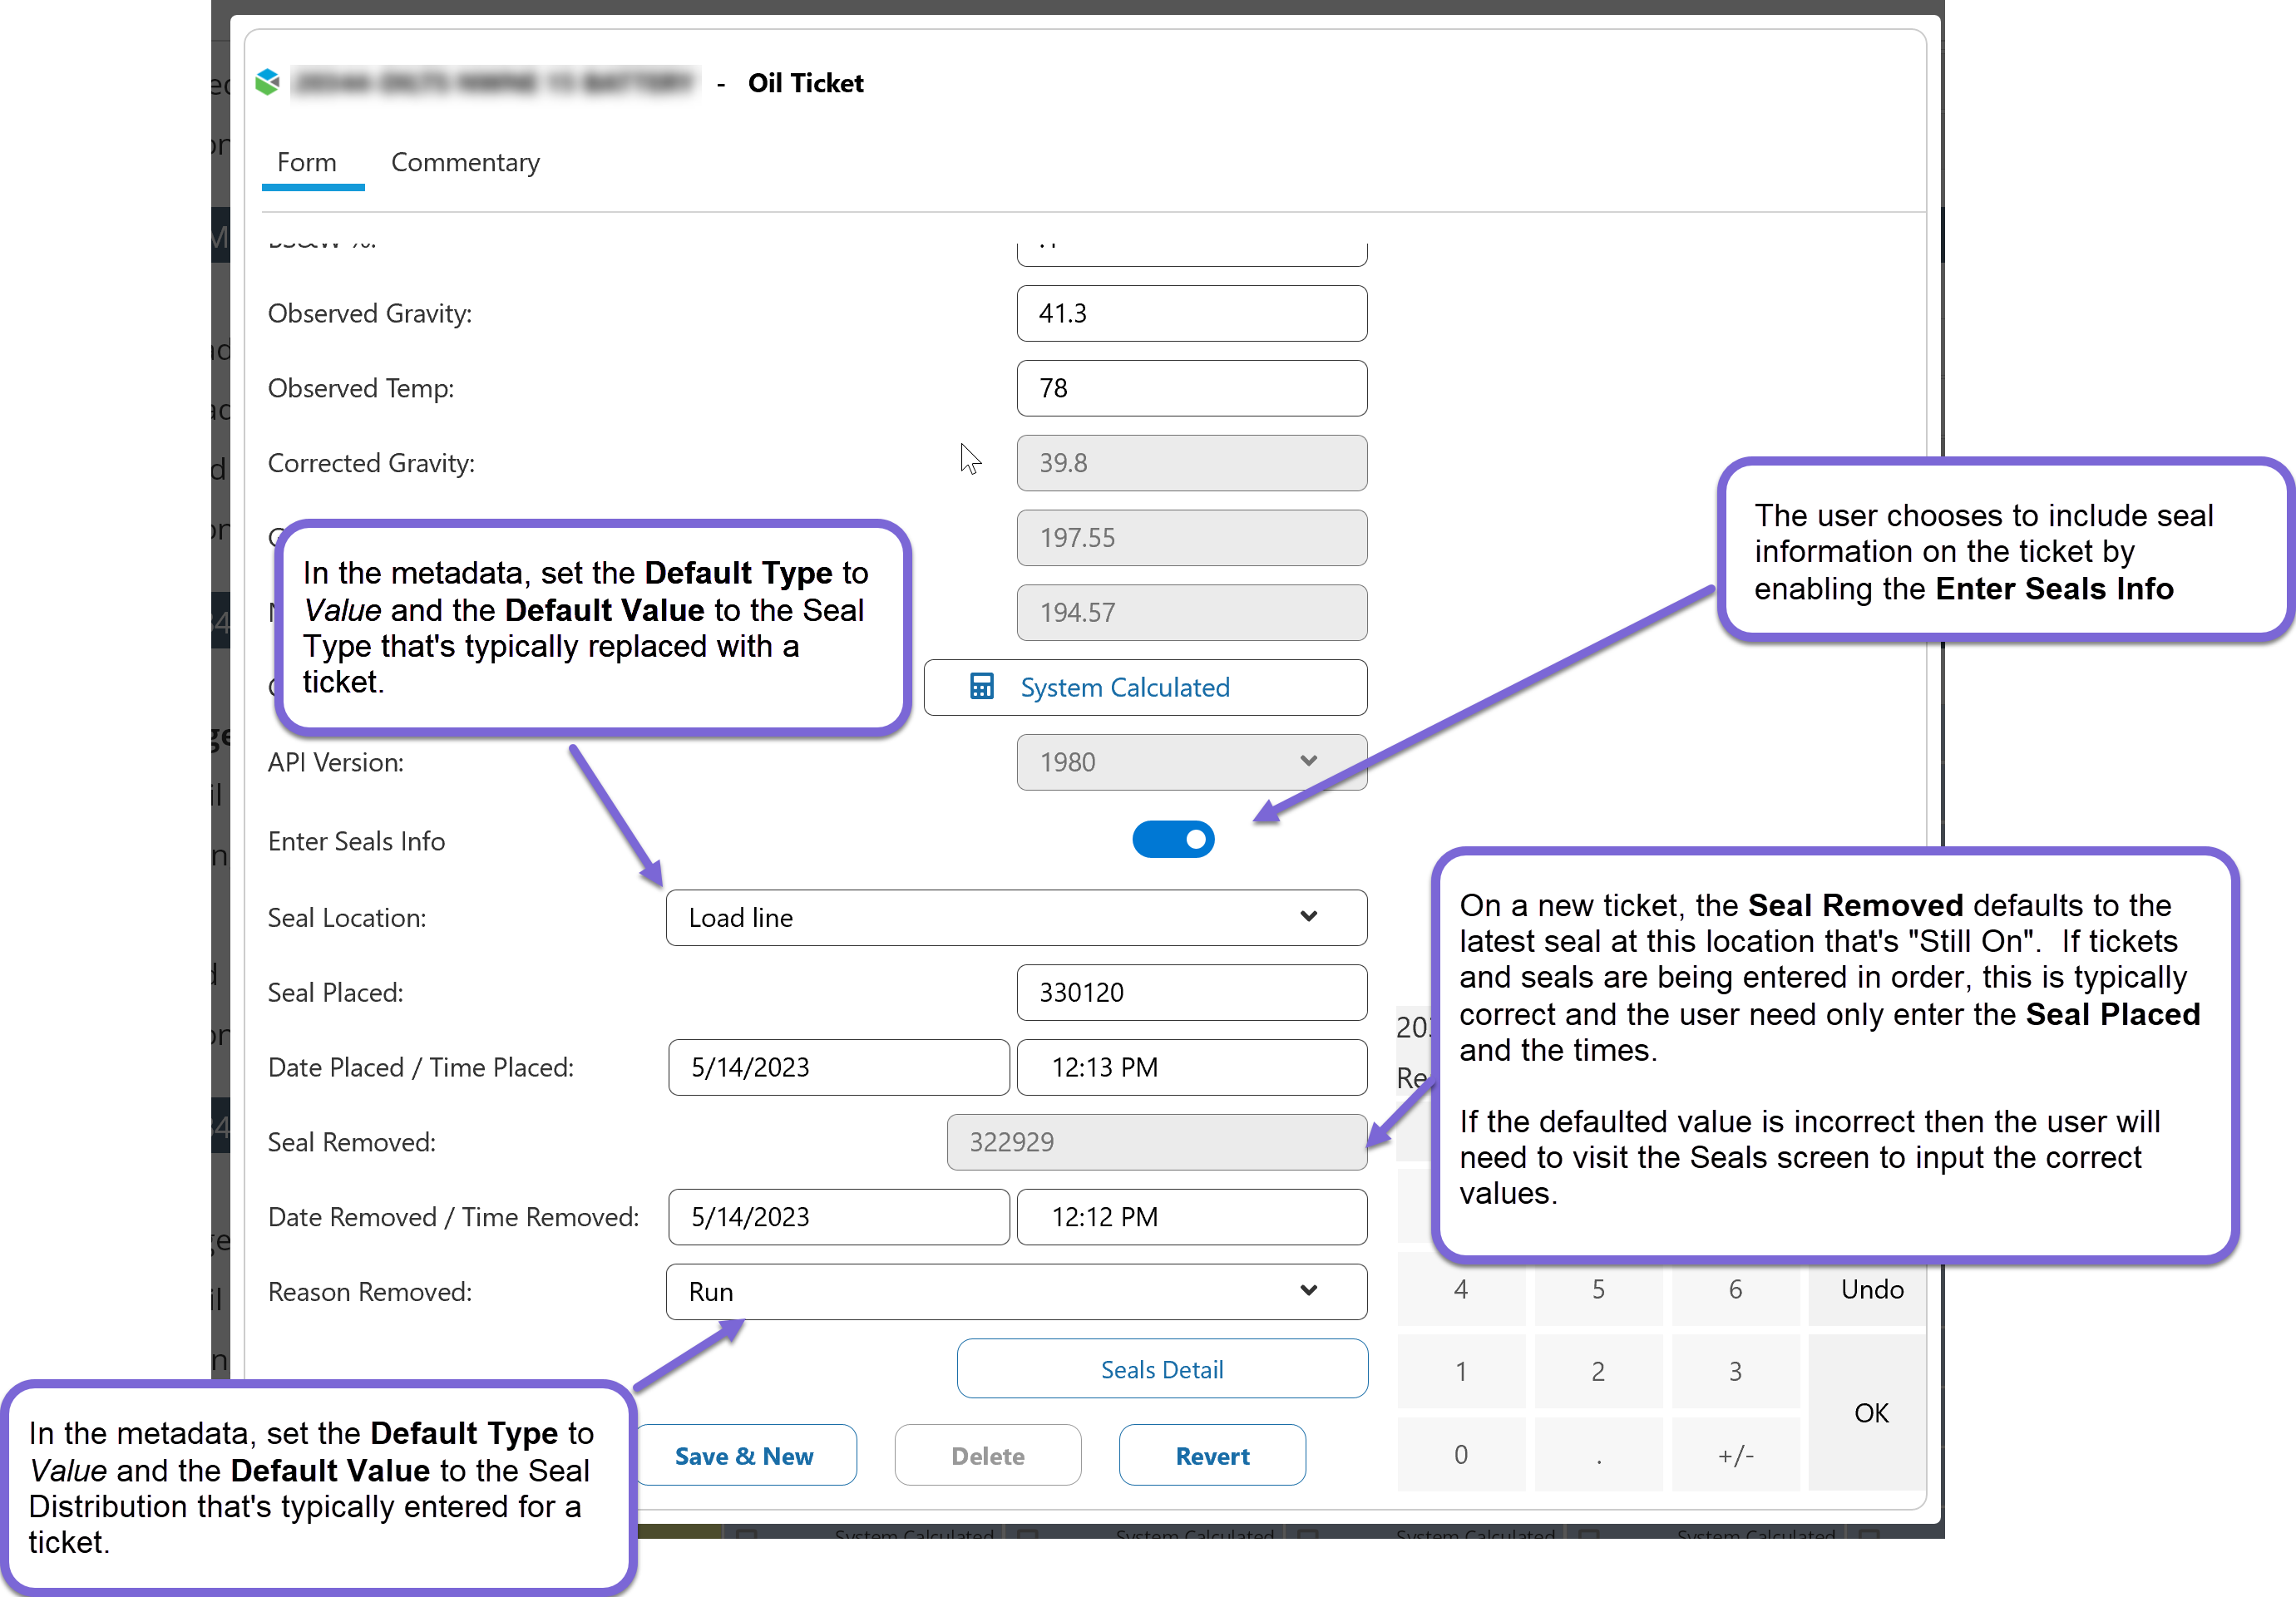
Task: Click the Seal Placed number field
Action: coord(1190,992)
